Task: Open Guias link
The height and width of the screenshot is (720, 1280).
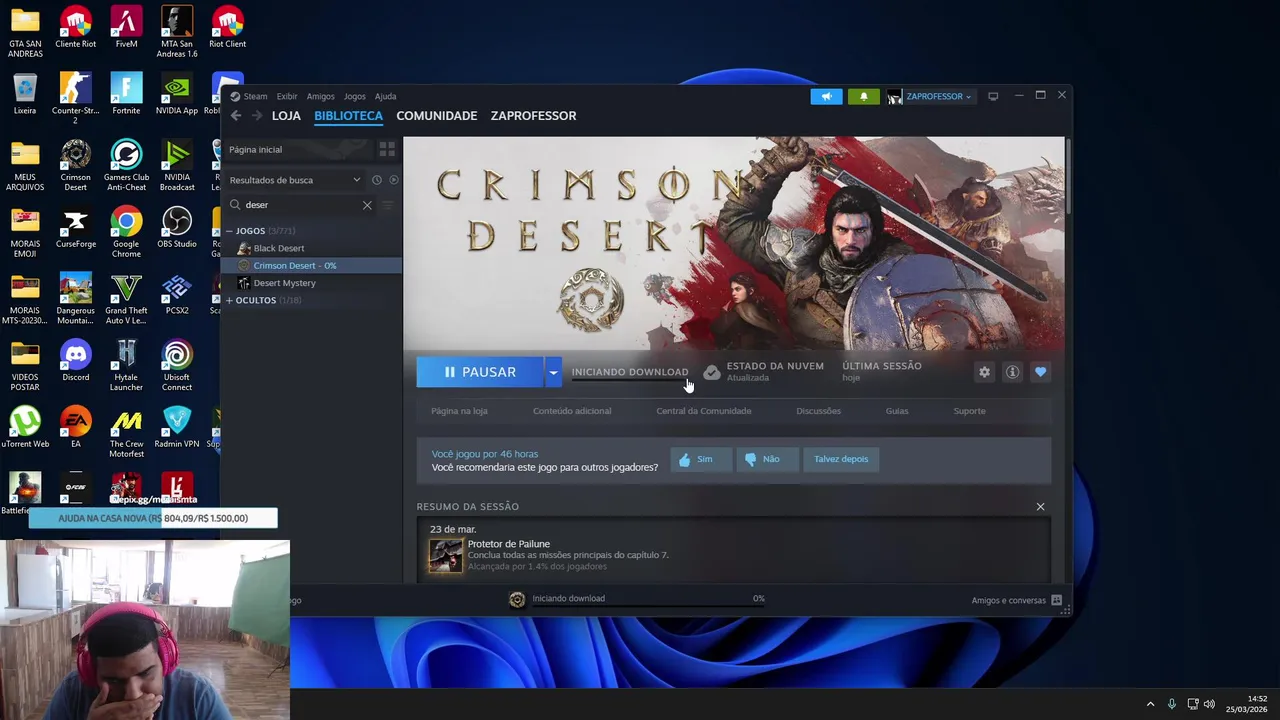Action: pos(897,411)
